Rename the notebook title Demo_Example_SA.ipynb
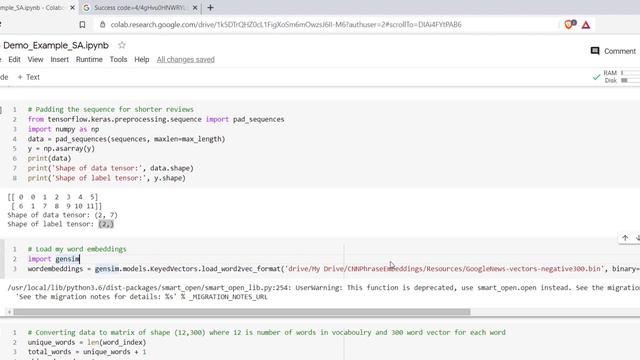The width and height of the screenshot is (640, 360). click(x=56, y=45)
